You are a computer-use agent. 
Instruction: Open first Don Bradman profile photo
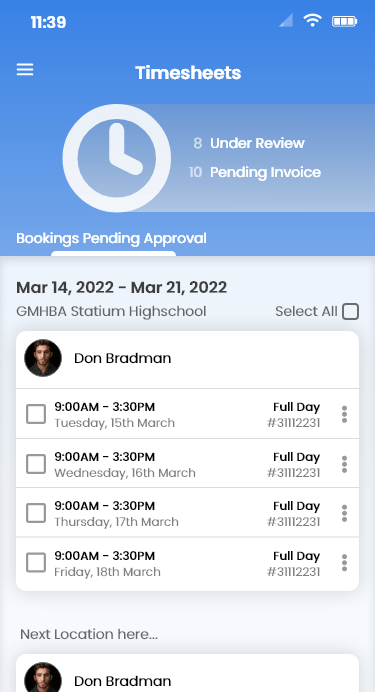[43, 358]
